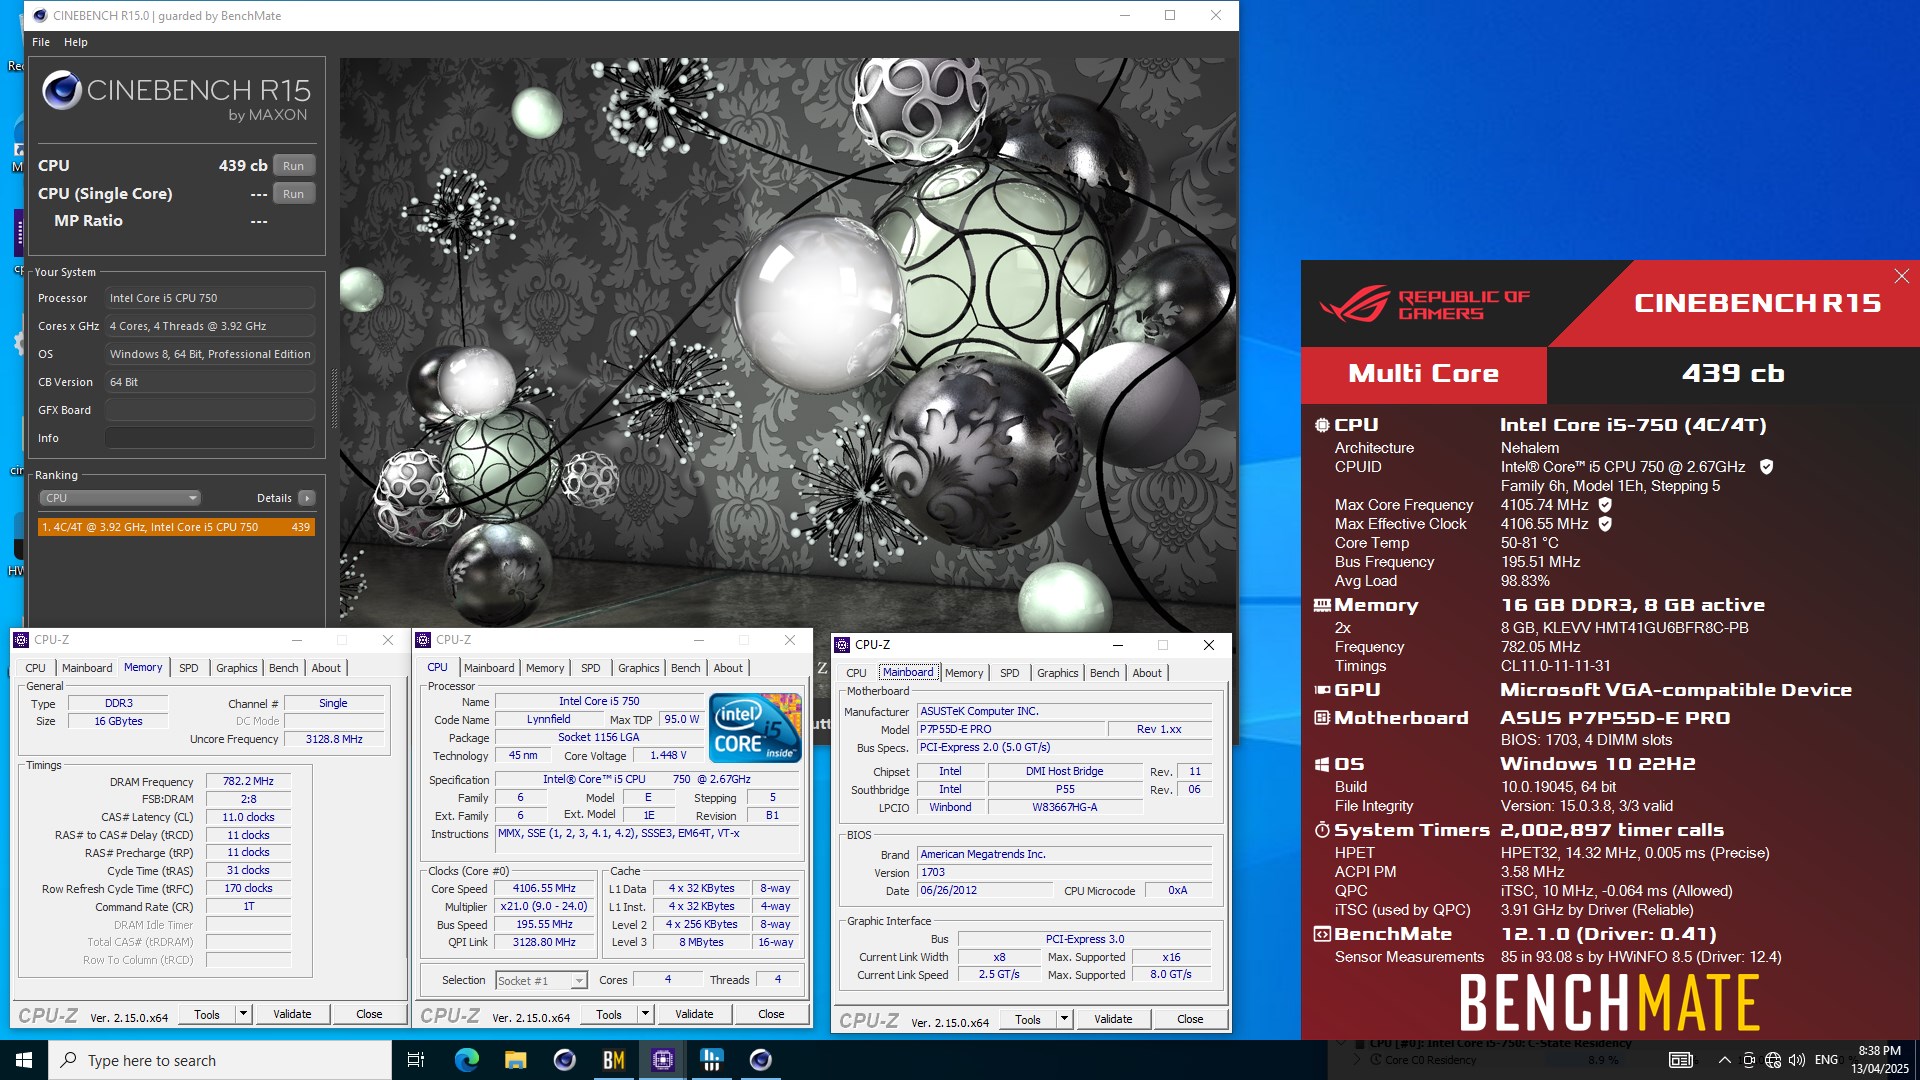
Task: Click the System Timers stopwatch icon
Action: (x=1322, y=830)
